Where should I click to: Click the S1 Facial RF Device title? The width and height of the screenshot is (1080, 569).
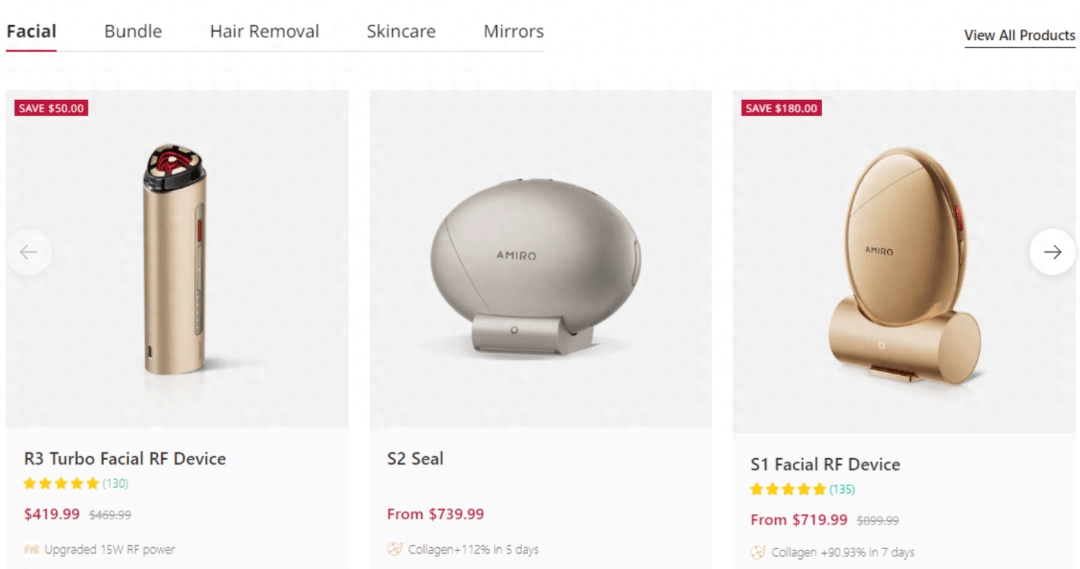coord(825,465)
